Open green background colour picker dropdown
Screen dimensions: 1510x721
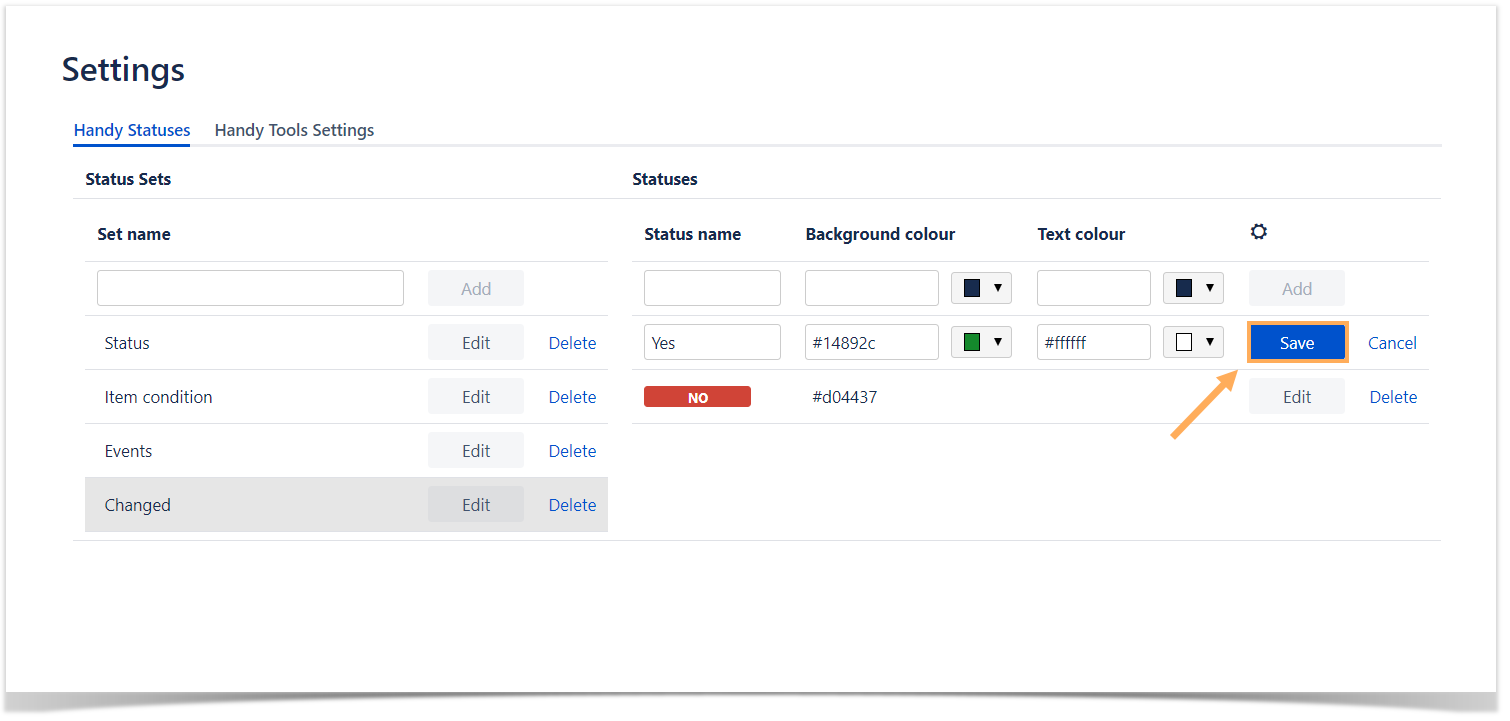coord(981,343)
